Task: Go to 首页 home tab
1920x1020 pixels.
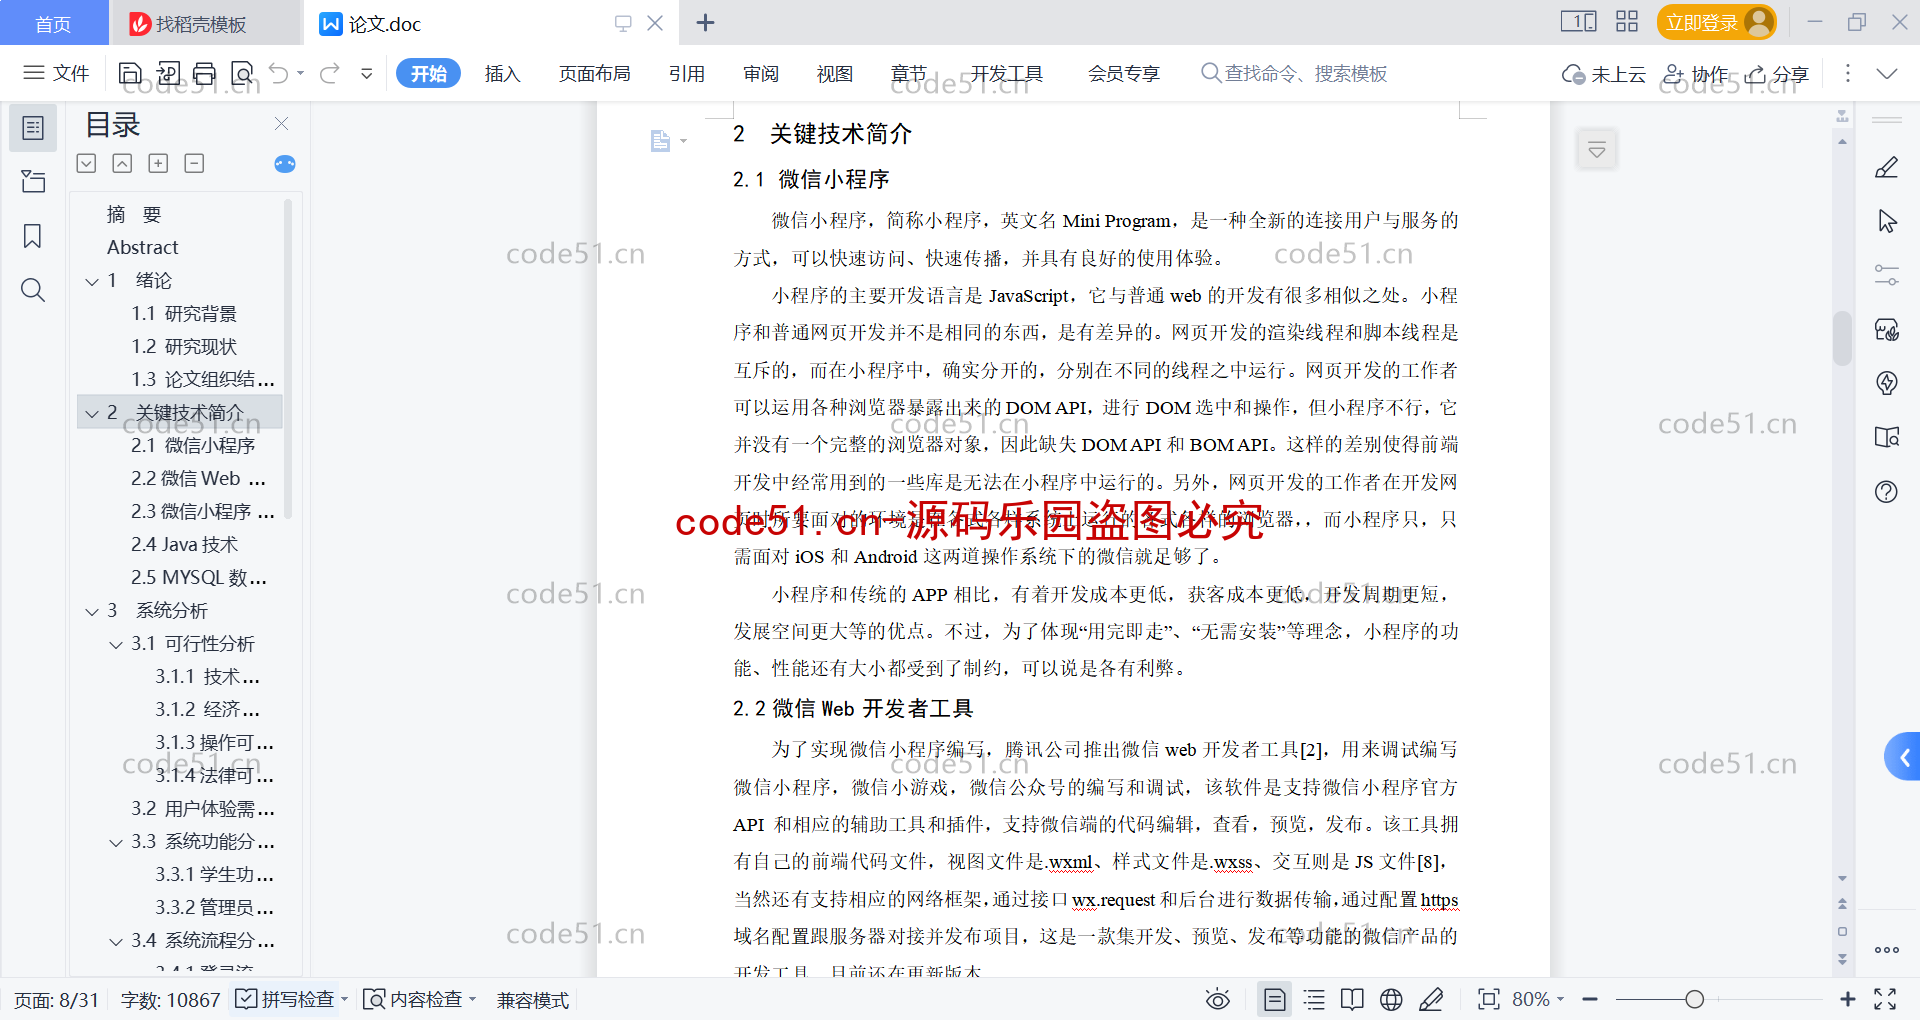Action: (x=54, y=23)
